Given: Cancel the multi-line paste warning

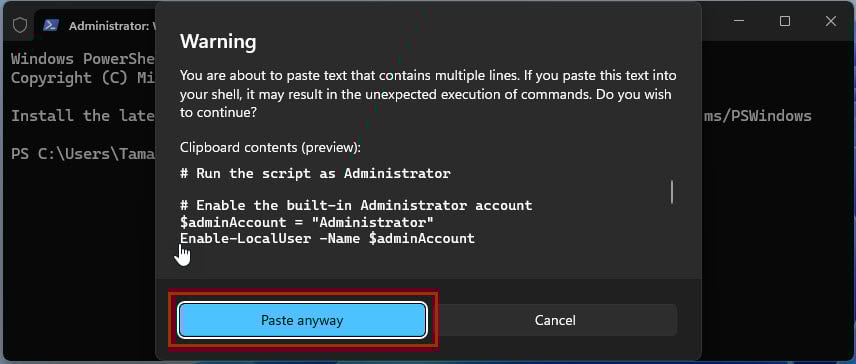Looking at the screenshot, I should coord(555,320).
